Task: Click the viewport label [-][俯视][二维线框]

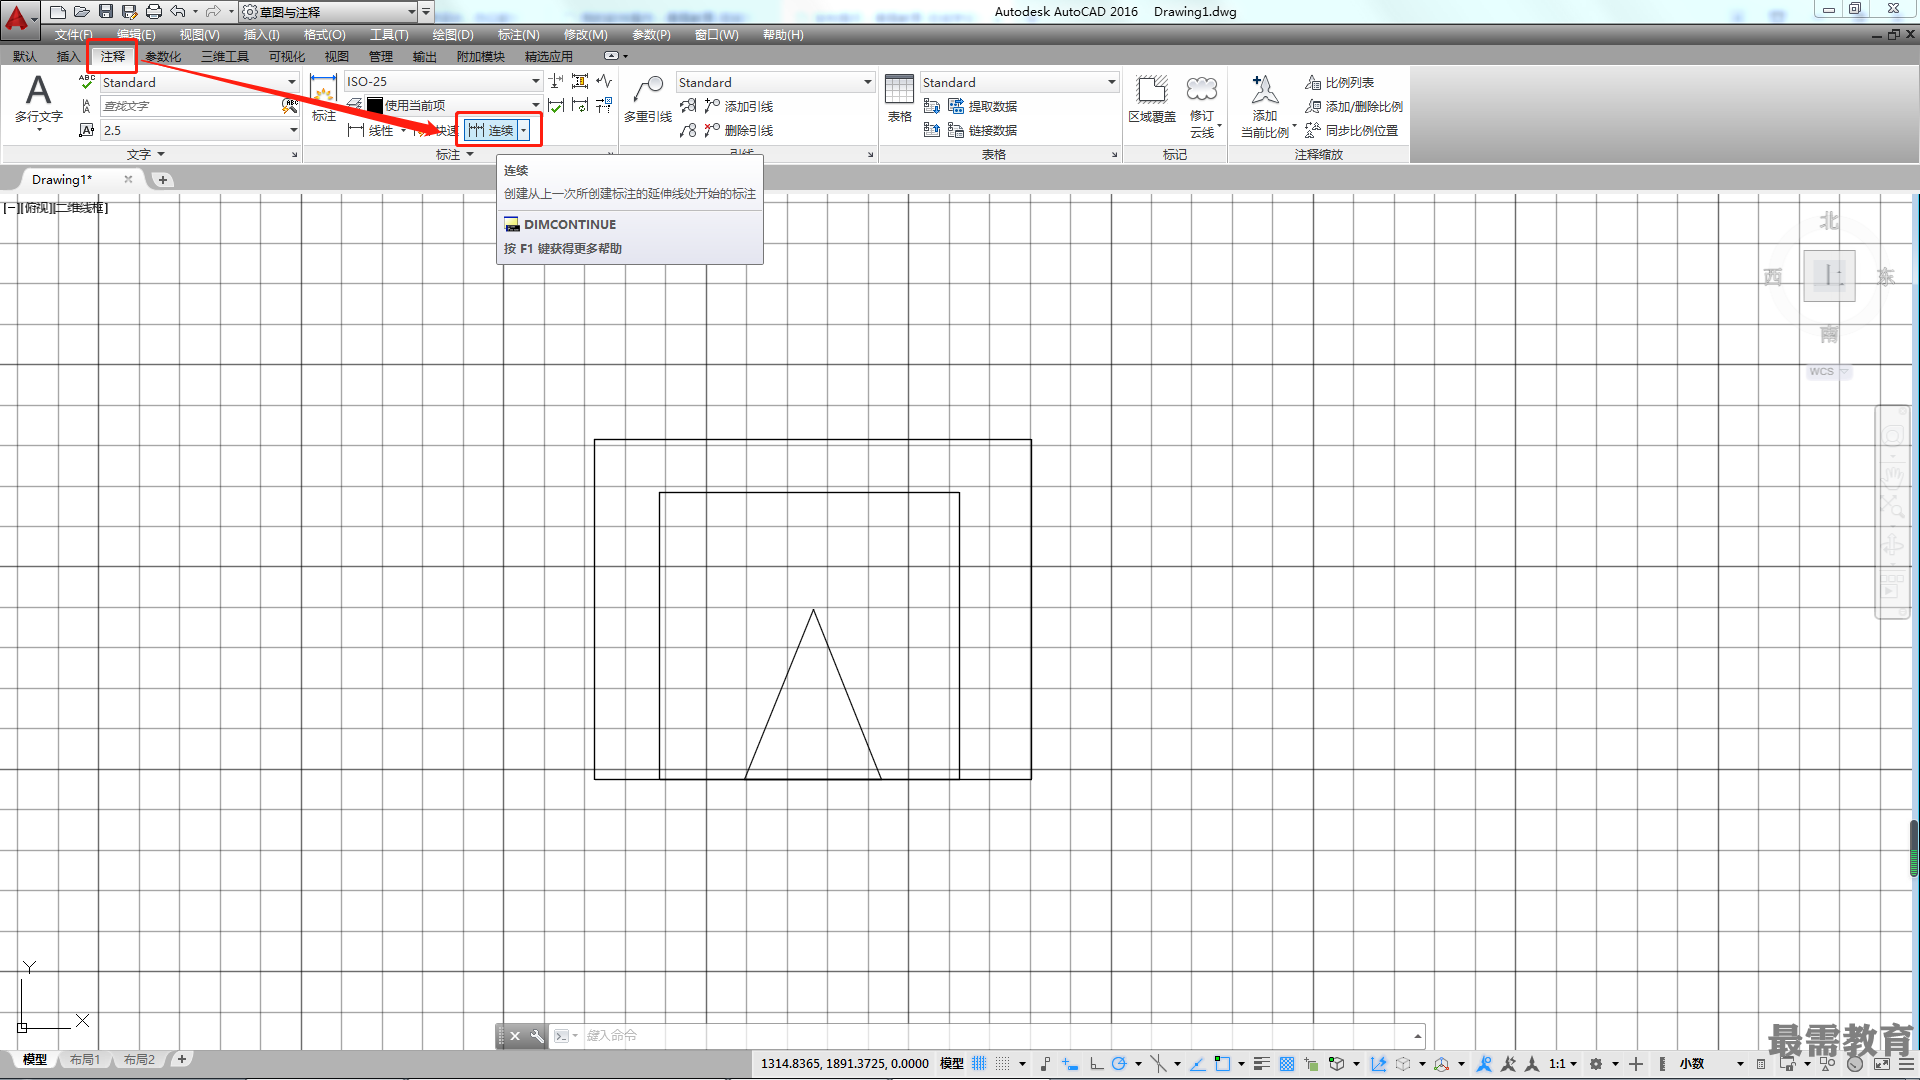Action: [x=56, y=208]
